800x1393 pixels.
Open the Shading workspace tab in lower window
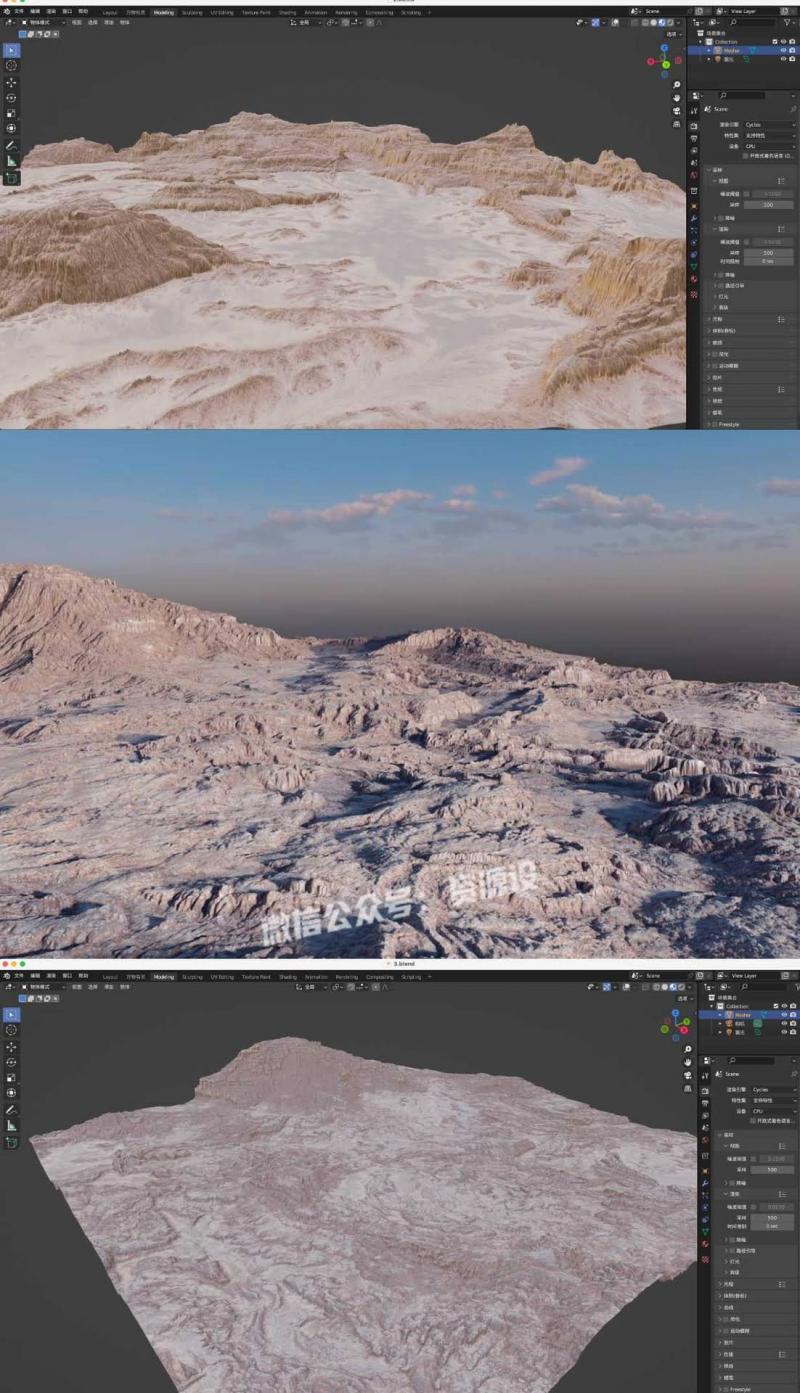point(288,977)
